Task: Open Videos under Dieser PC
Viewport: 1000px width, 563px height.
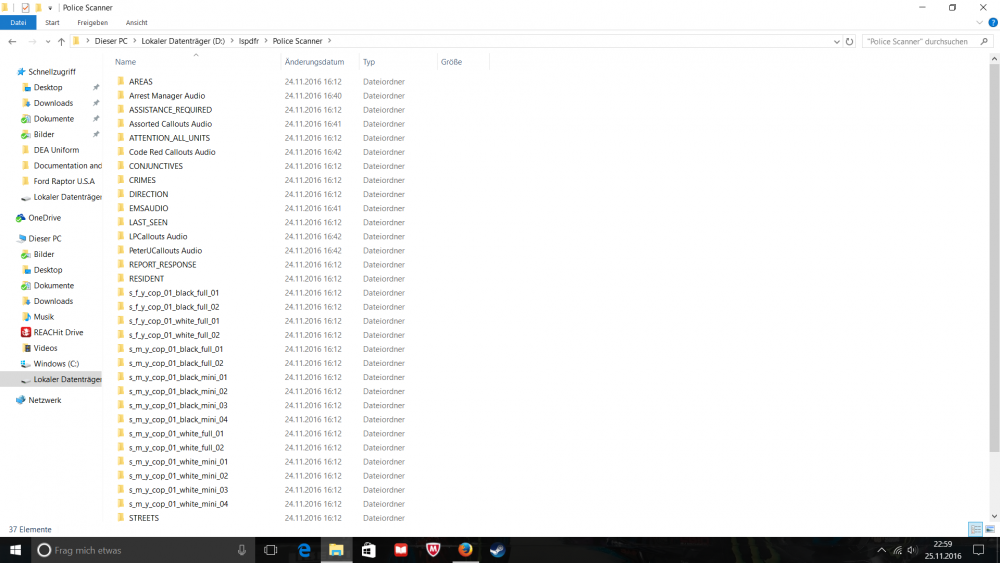Action: point(45,348)
